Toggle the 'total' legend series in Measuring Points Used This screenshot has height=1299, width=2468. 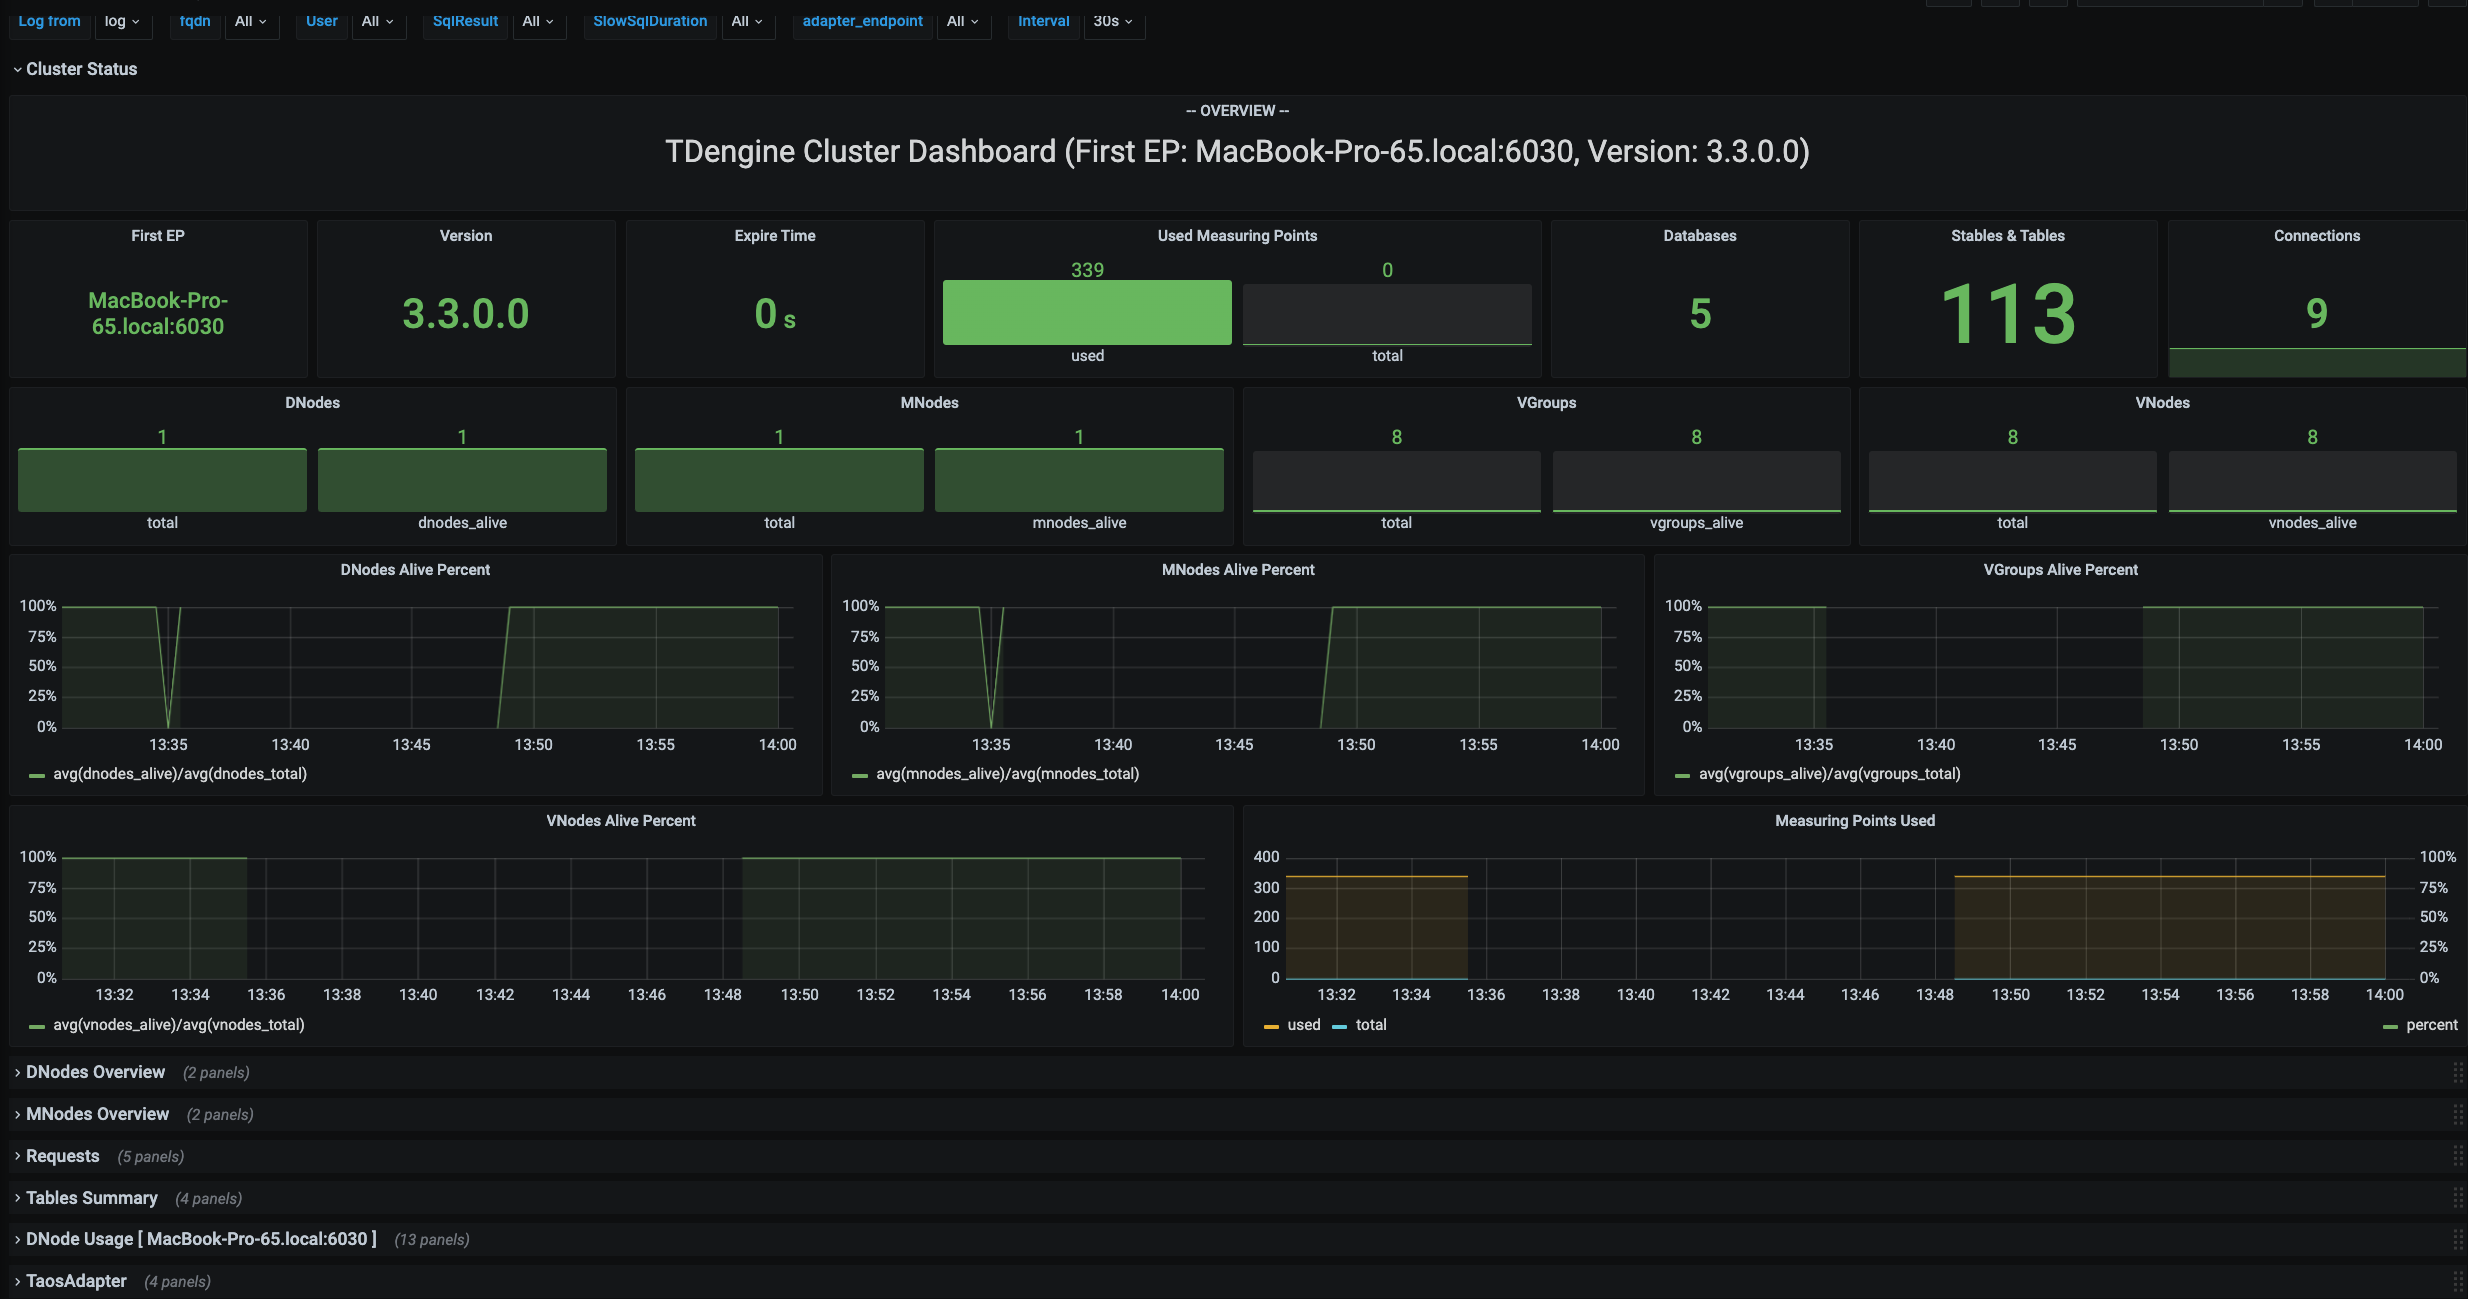1371,1025
